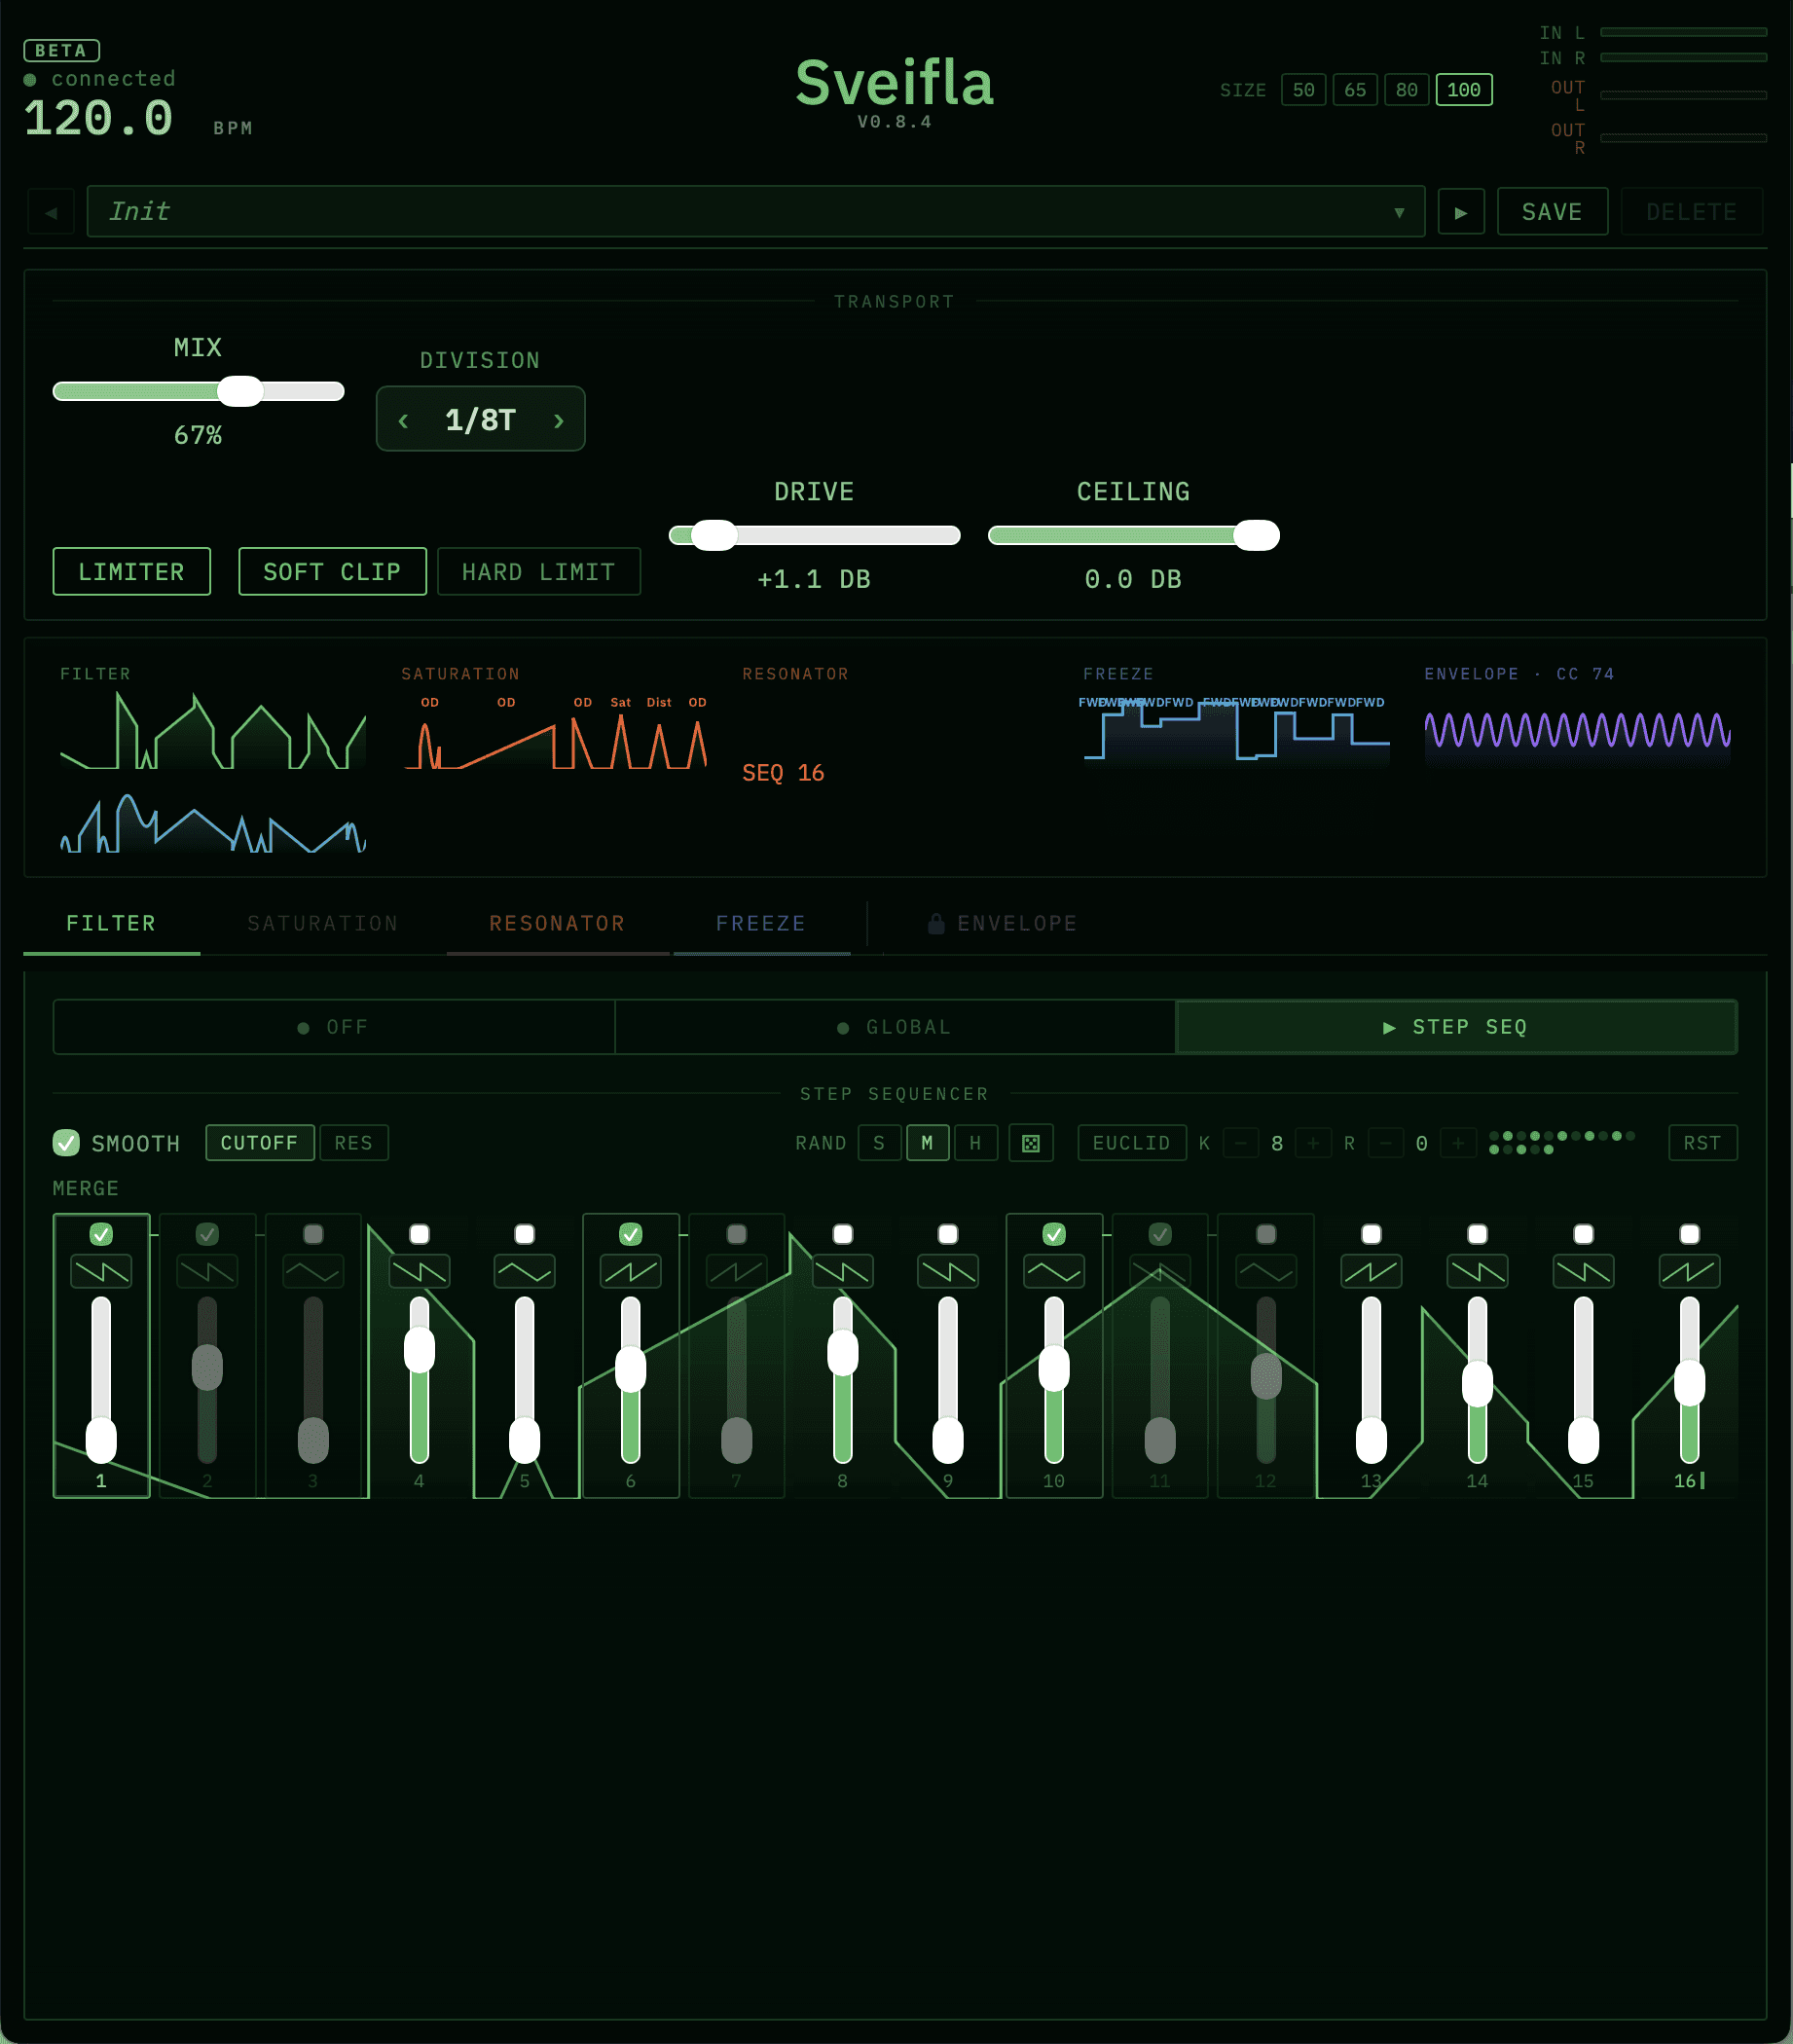The height and width of the screenshot is (2044, 1793).
Task: Go to the previous preset arrow
Action: click(x=51, y=212)
